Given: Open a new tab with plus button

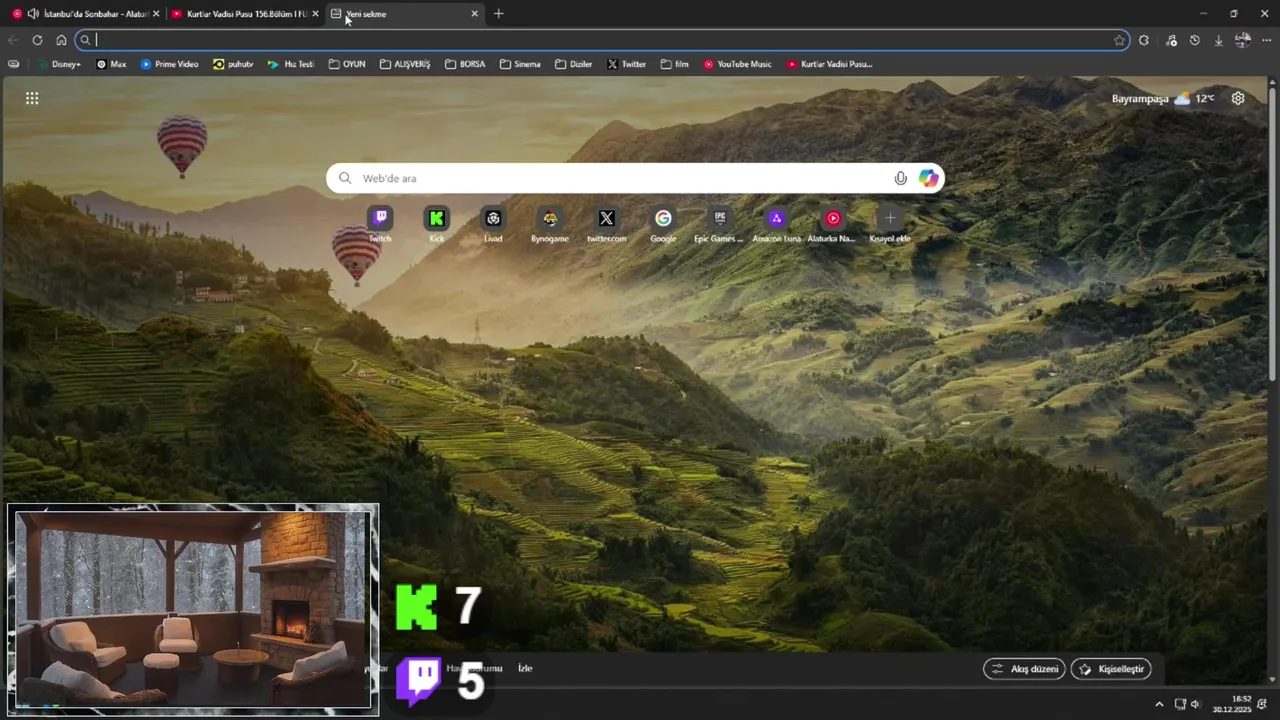Looking at the screenshot, I should click(499, 14).
